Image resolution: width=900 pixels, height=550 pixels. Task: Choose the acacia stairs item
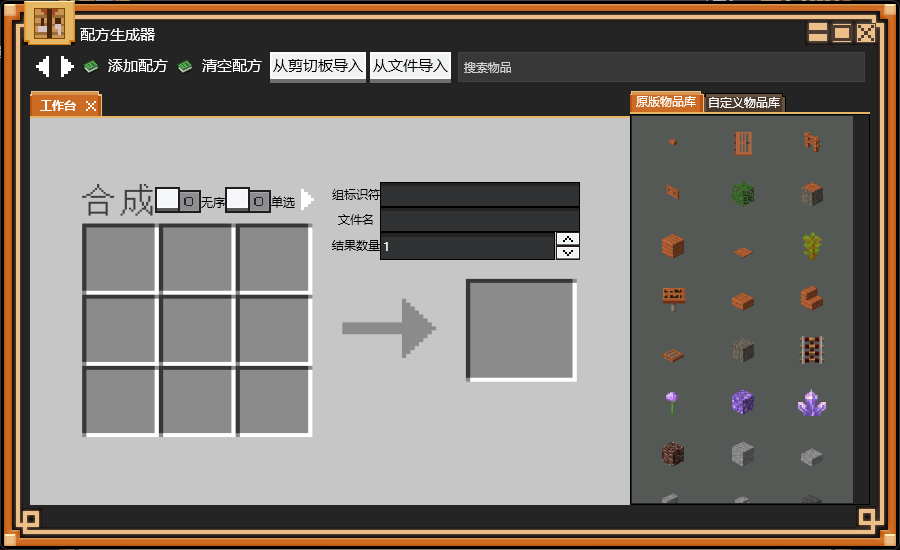click(x=812, y=298)
